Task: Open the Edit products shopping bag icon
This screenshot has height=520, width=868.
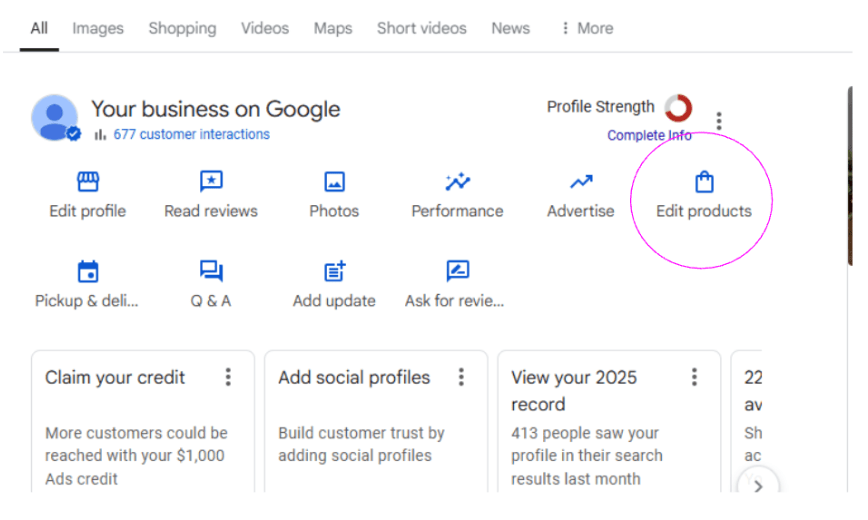Action: [x=704, y=182]
